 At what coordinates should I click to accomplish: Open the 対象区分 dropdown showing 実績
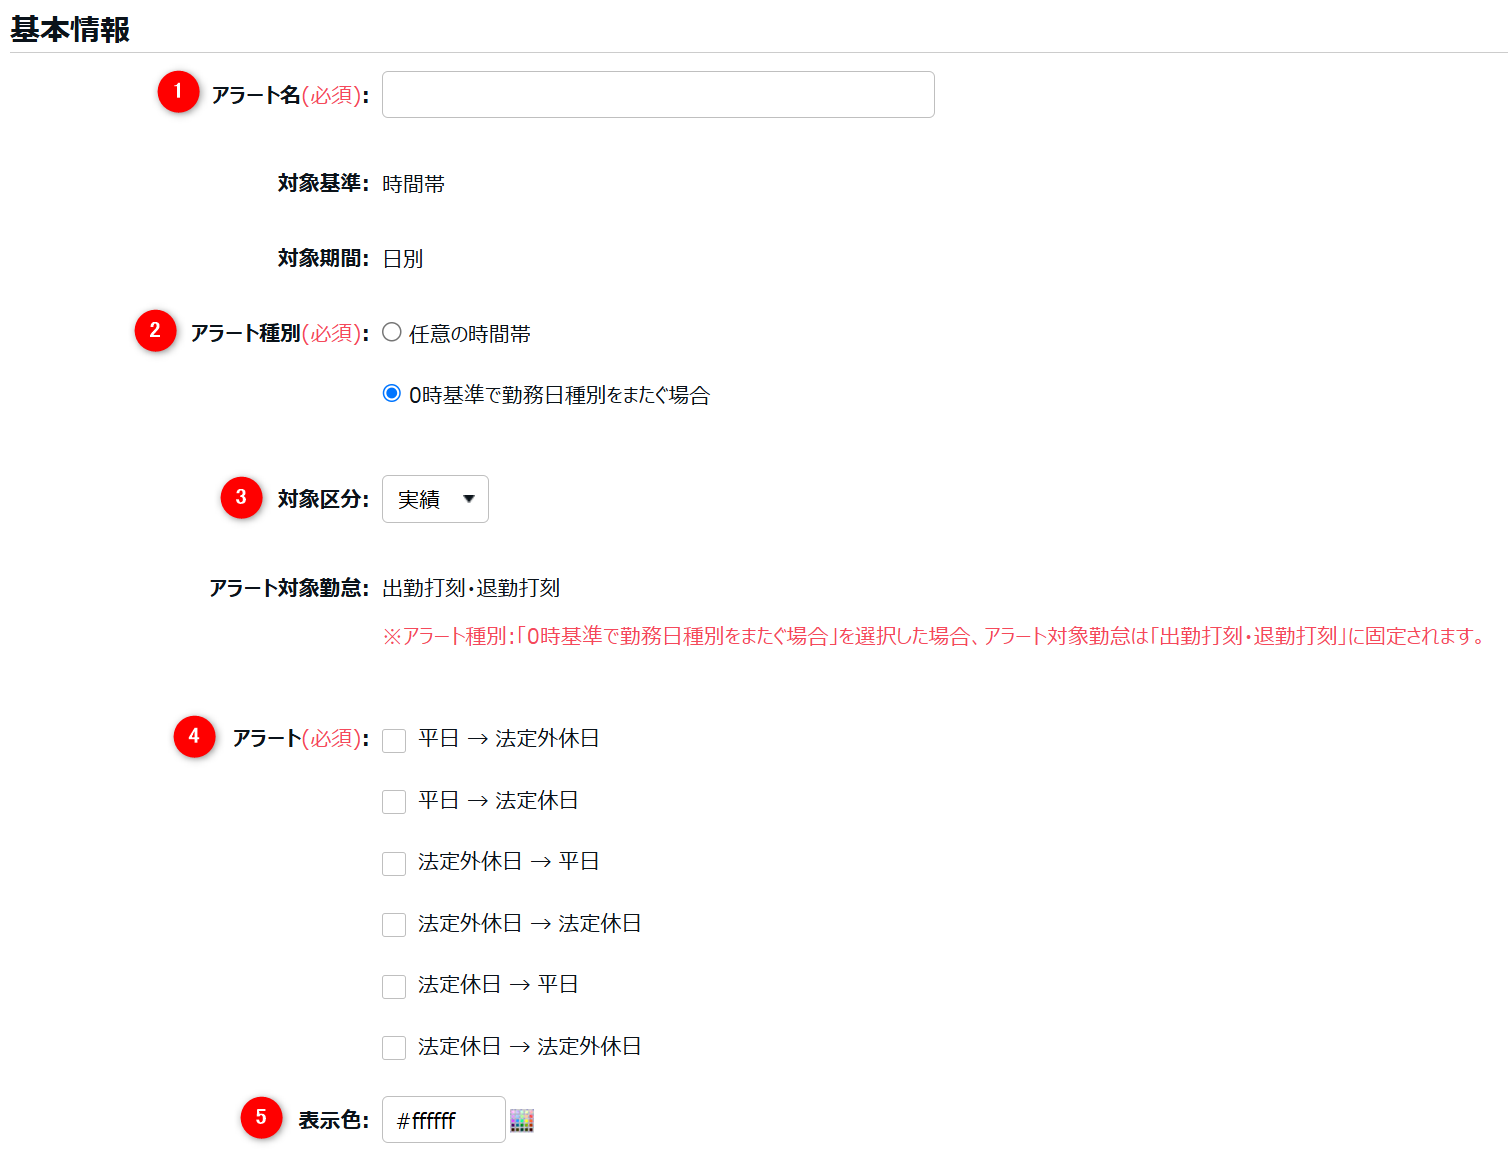point(435,499)
